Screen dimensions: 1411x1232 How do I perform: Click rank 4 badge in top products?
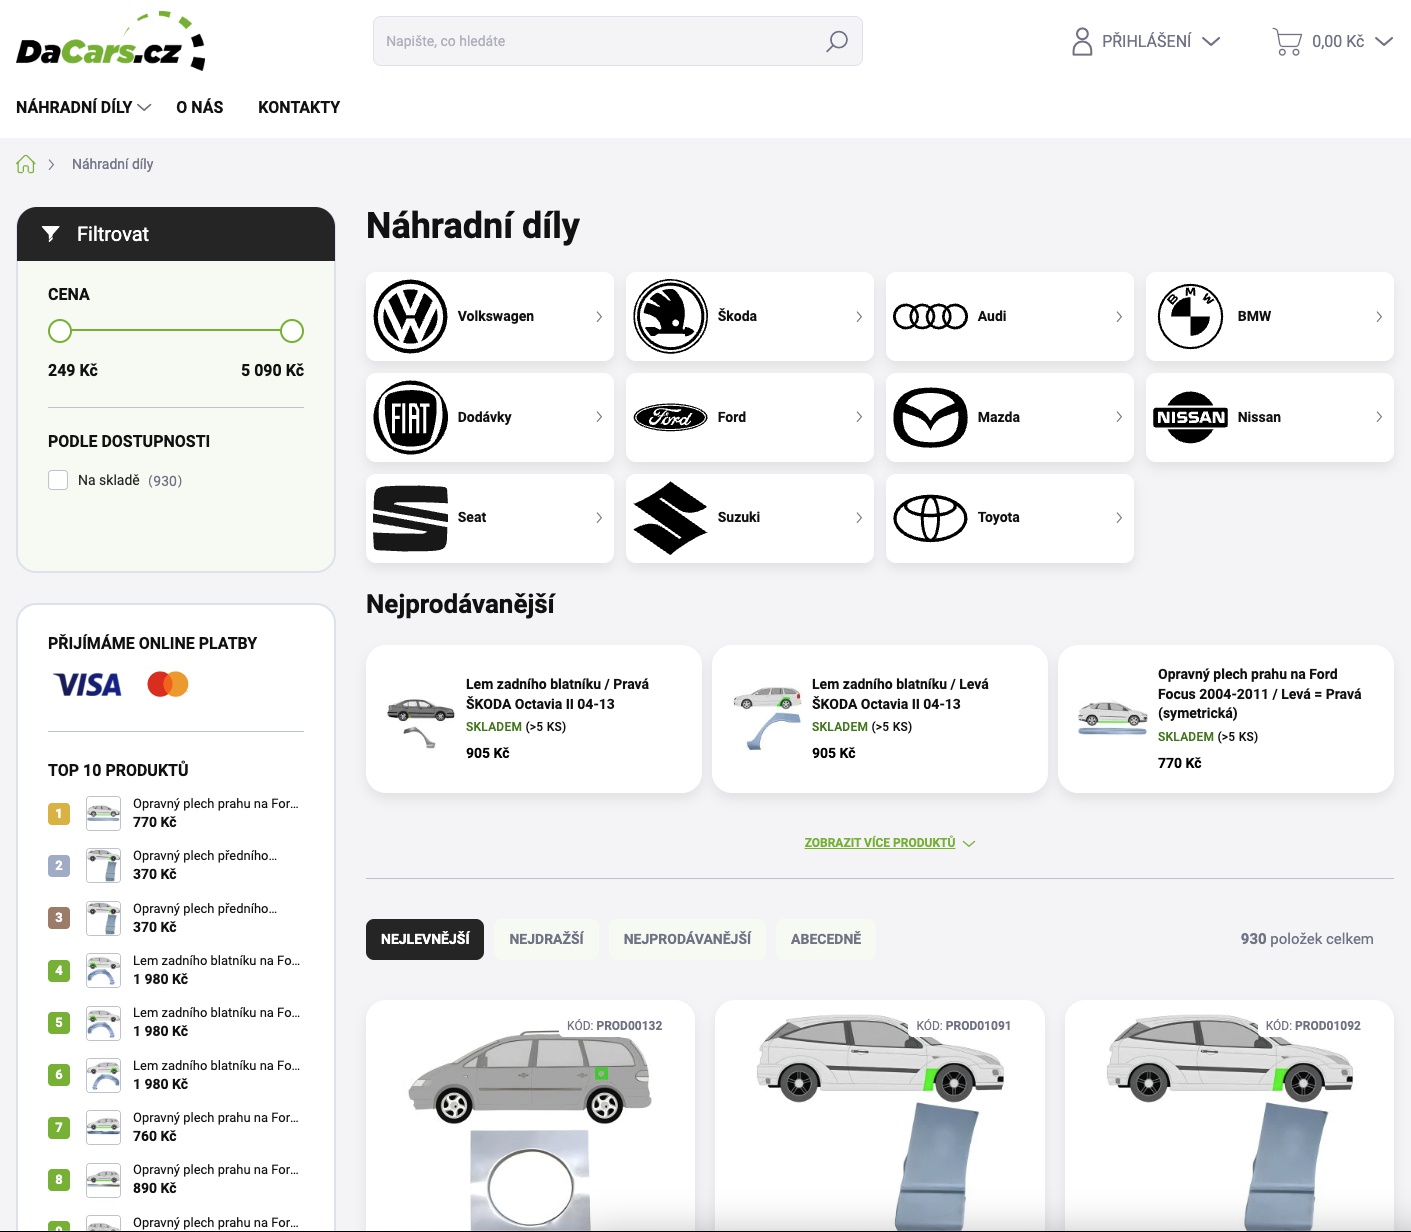59,970
